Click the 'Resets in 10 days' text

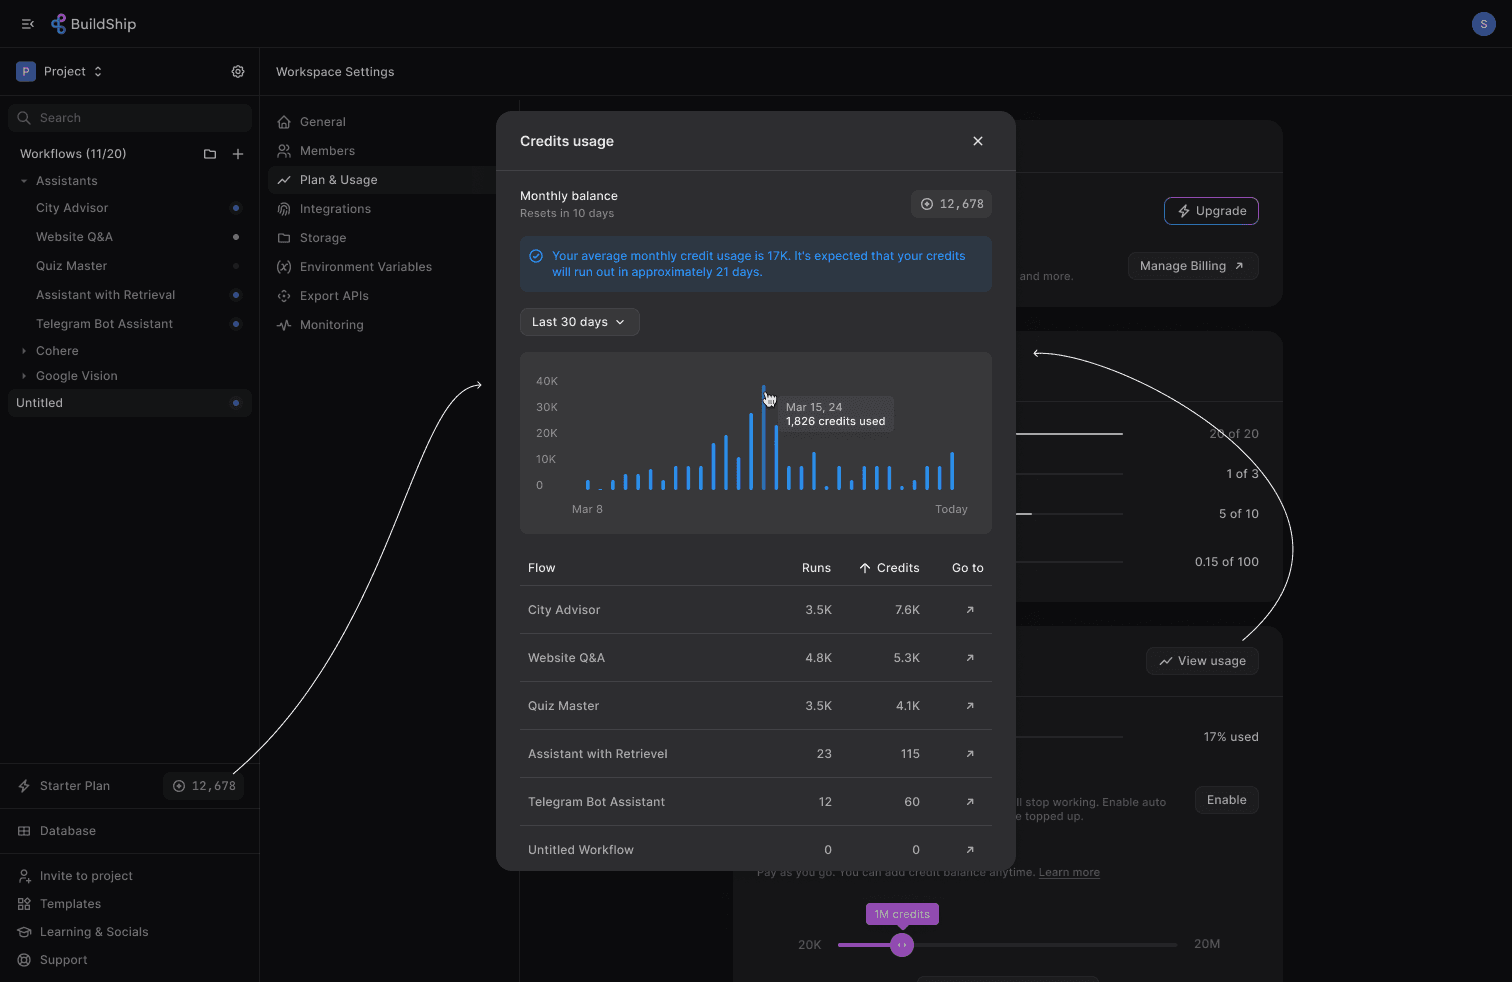(567, 214)
